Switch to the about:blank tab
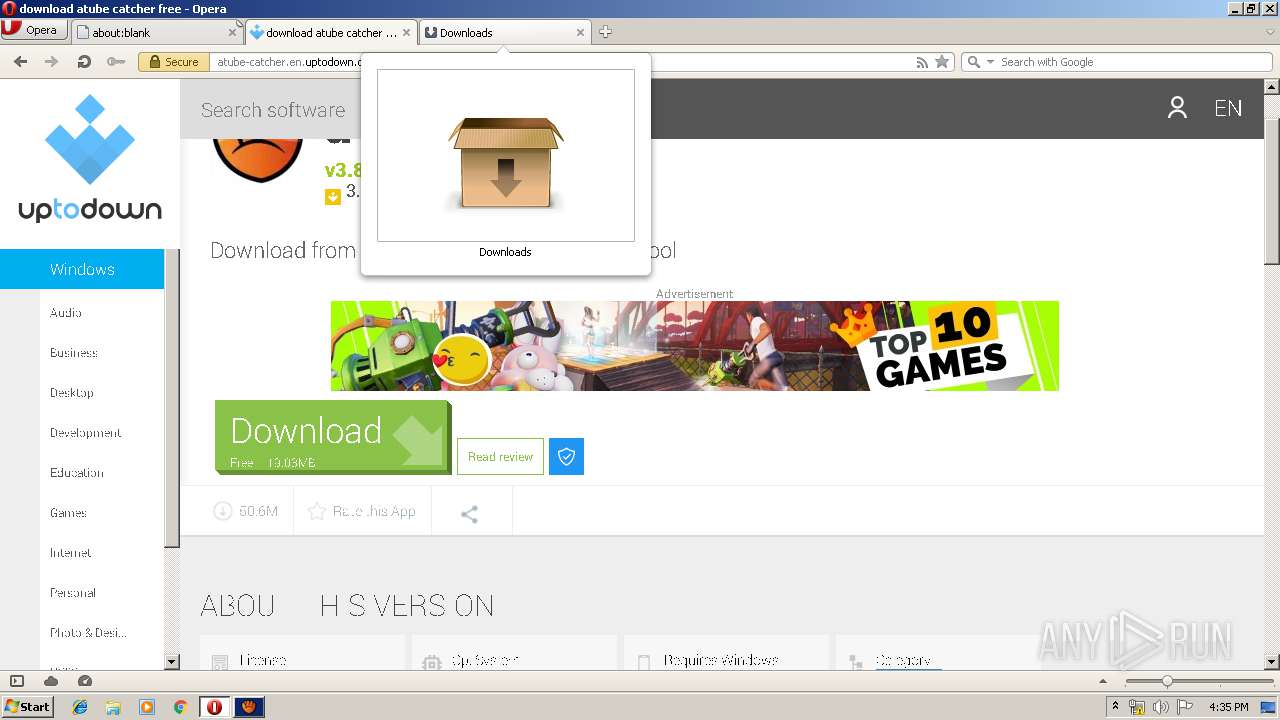 [x=158, y=32]
